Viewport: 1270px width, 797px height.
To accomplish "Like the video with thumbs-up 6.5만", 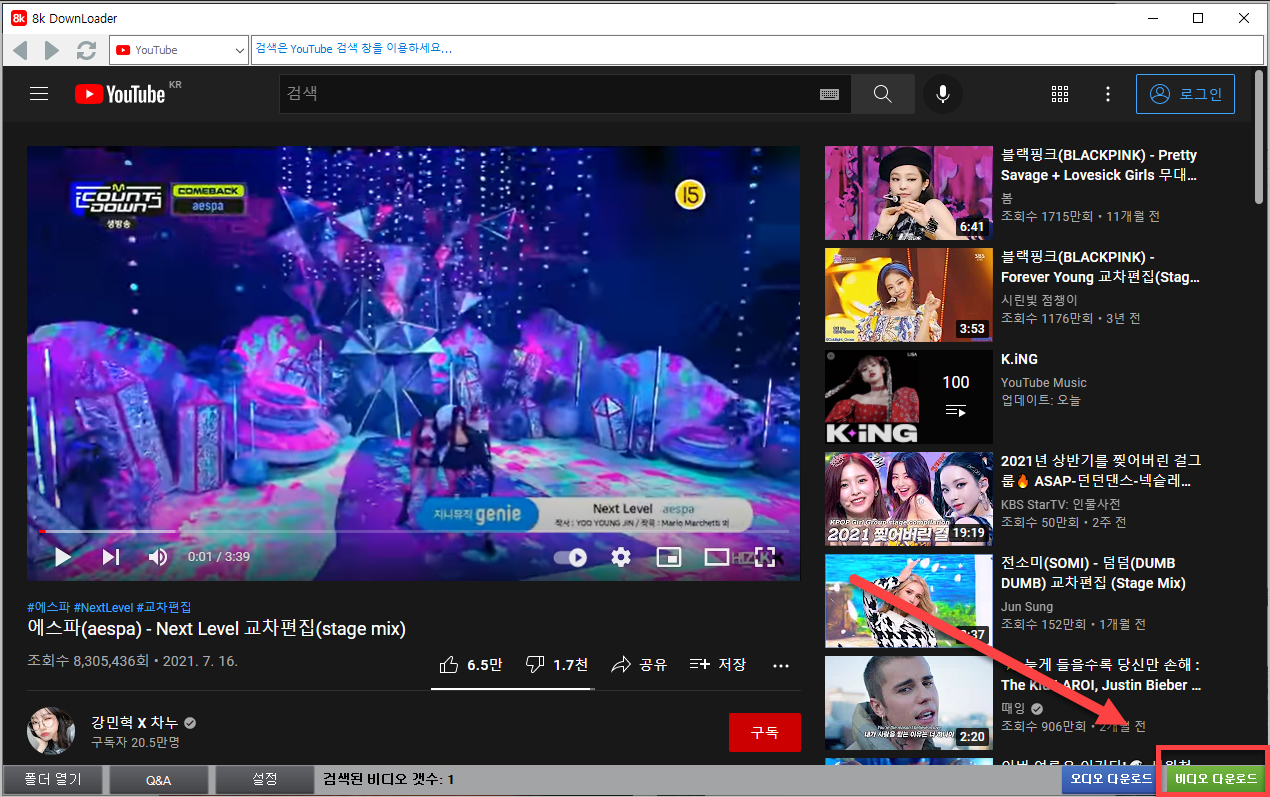I will pyautogui.click(x=470, y=665).
